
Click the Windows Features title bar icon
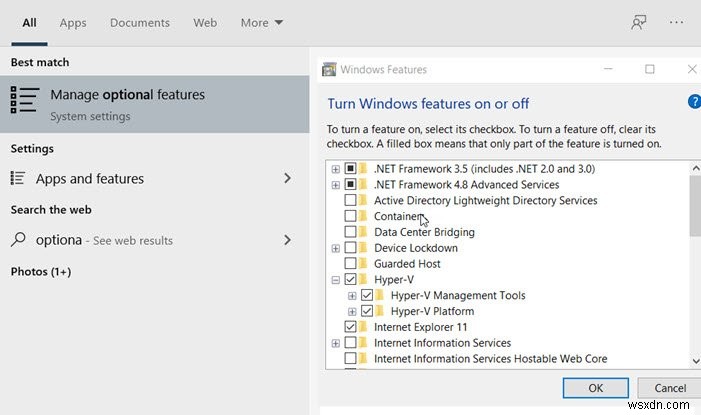[329, 70]
